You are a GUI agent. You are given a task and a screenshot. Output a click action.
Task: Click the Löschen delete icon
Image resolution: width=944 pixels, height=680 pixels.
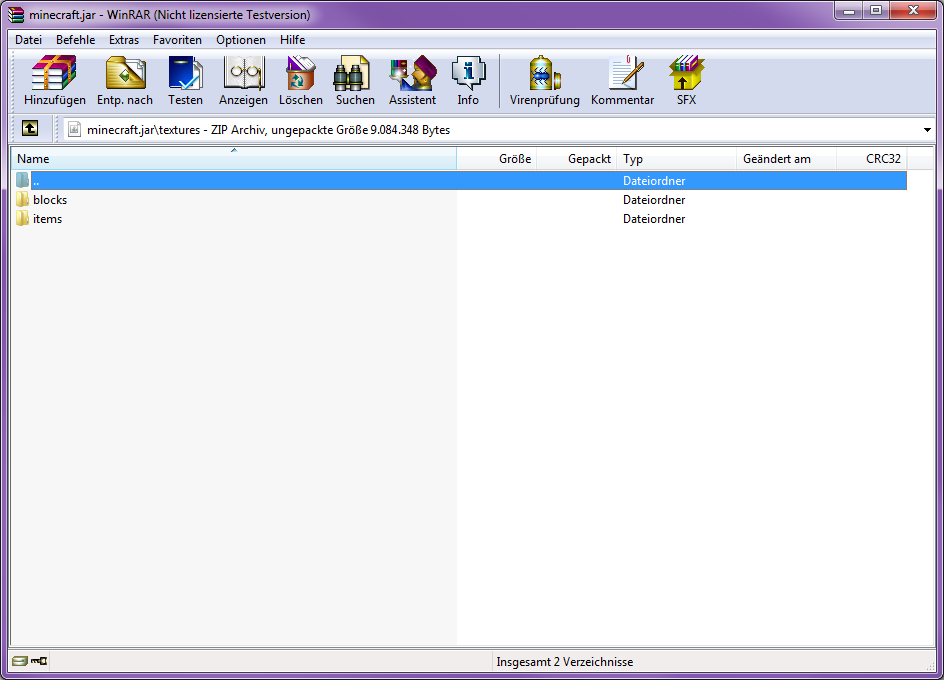tap(300, 72)
